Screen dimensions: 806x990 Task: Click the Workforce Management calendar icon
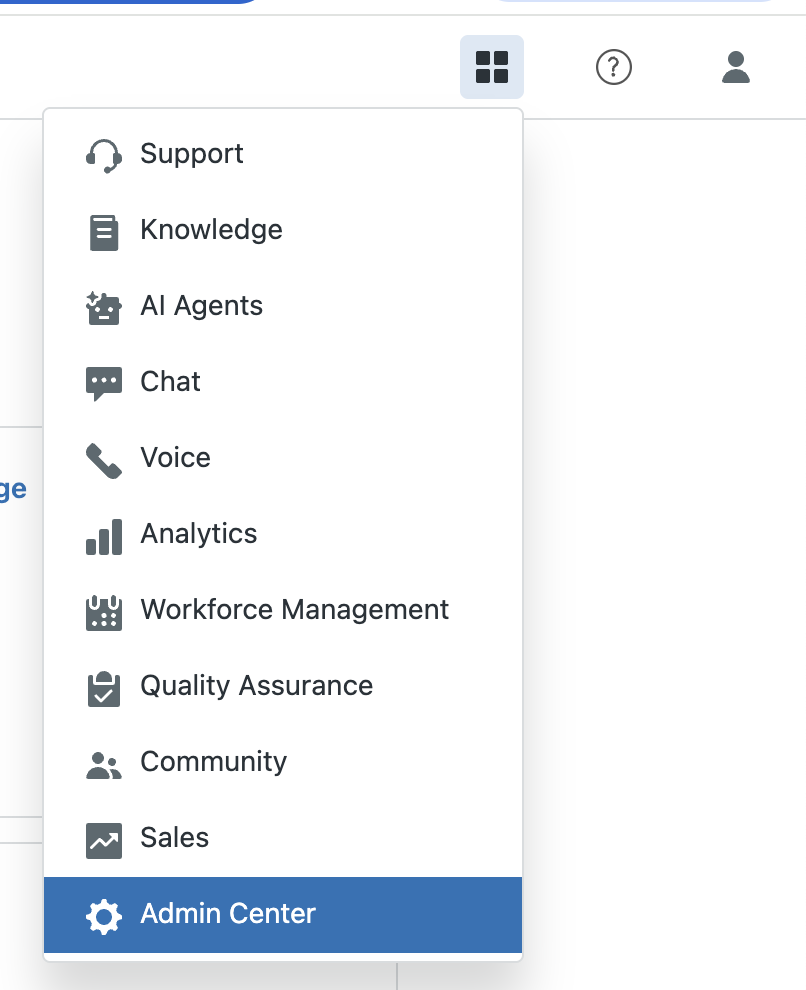click(x=103, y=609)
